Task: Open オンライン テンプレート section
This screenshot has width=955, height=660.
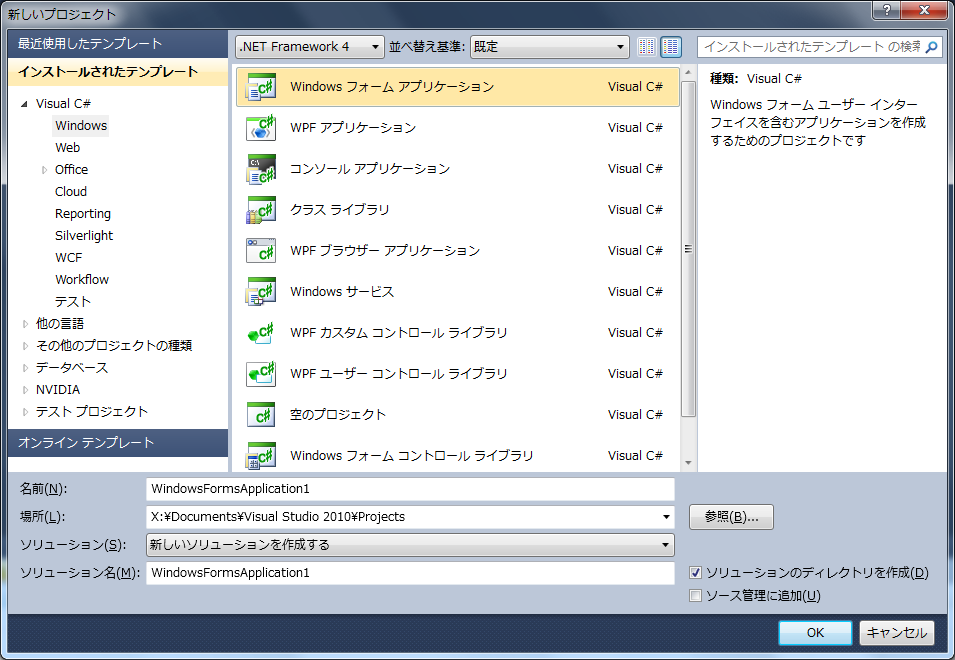Action: coord(118,443)
